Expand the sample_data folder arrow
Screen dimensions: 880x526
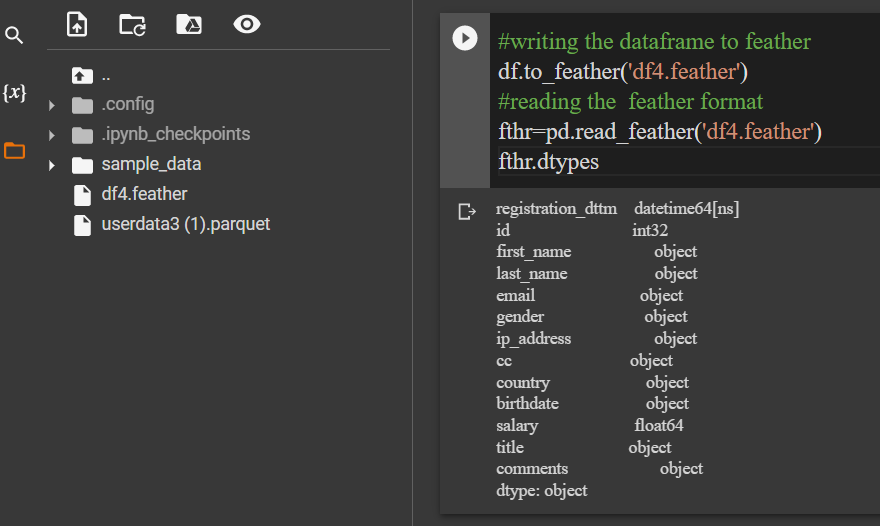[52, 165]
